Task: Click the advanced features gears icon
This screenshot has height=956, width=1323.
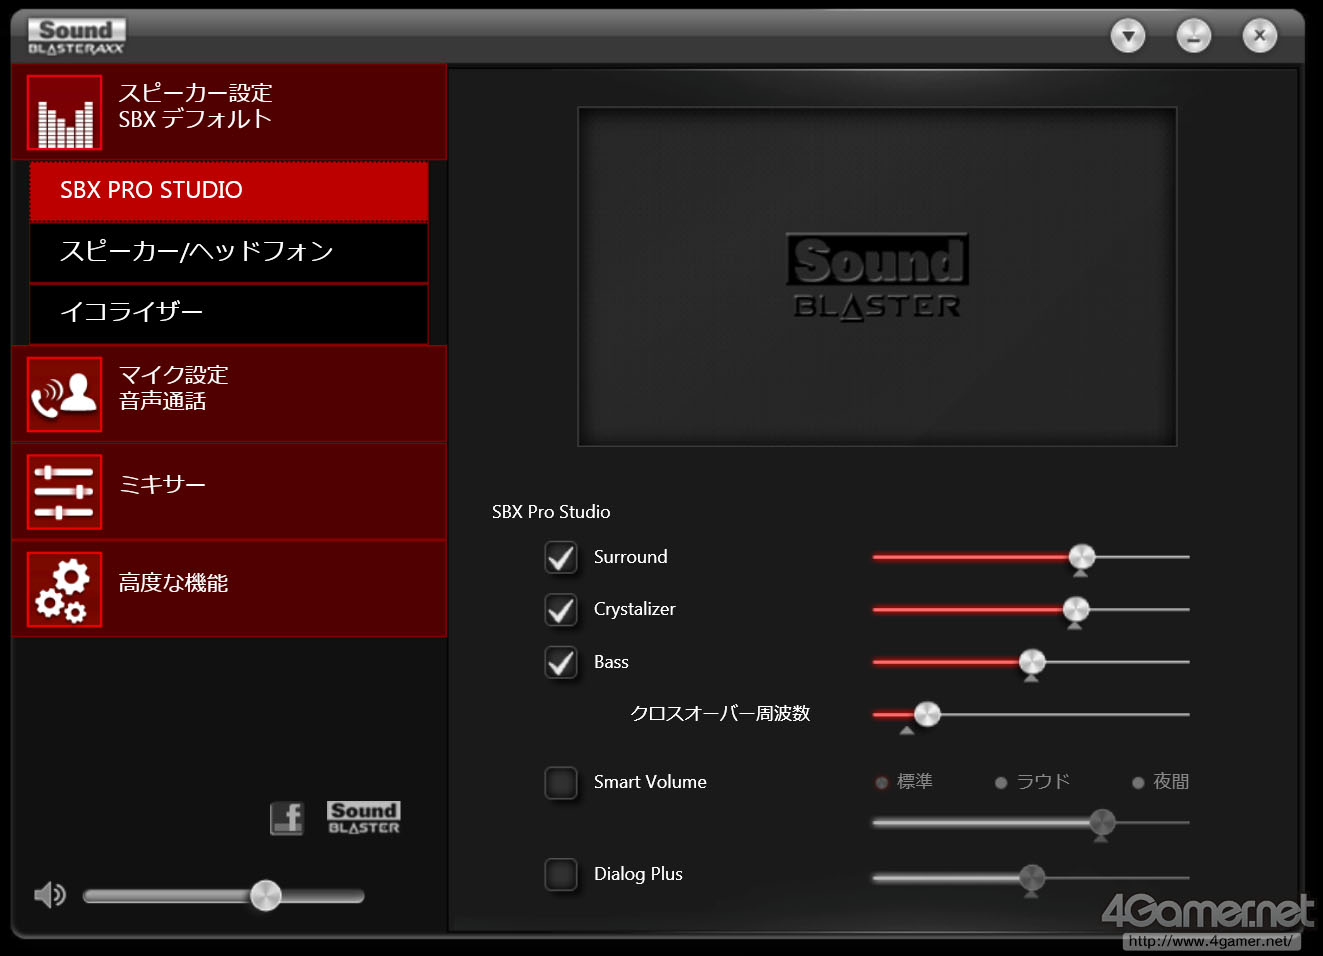Action: pyautogui.click(x=65, y=589)
